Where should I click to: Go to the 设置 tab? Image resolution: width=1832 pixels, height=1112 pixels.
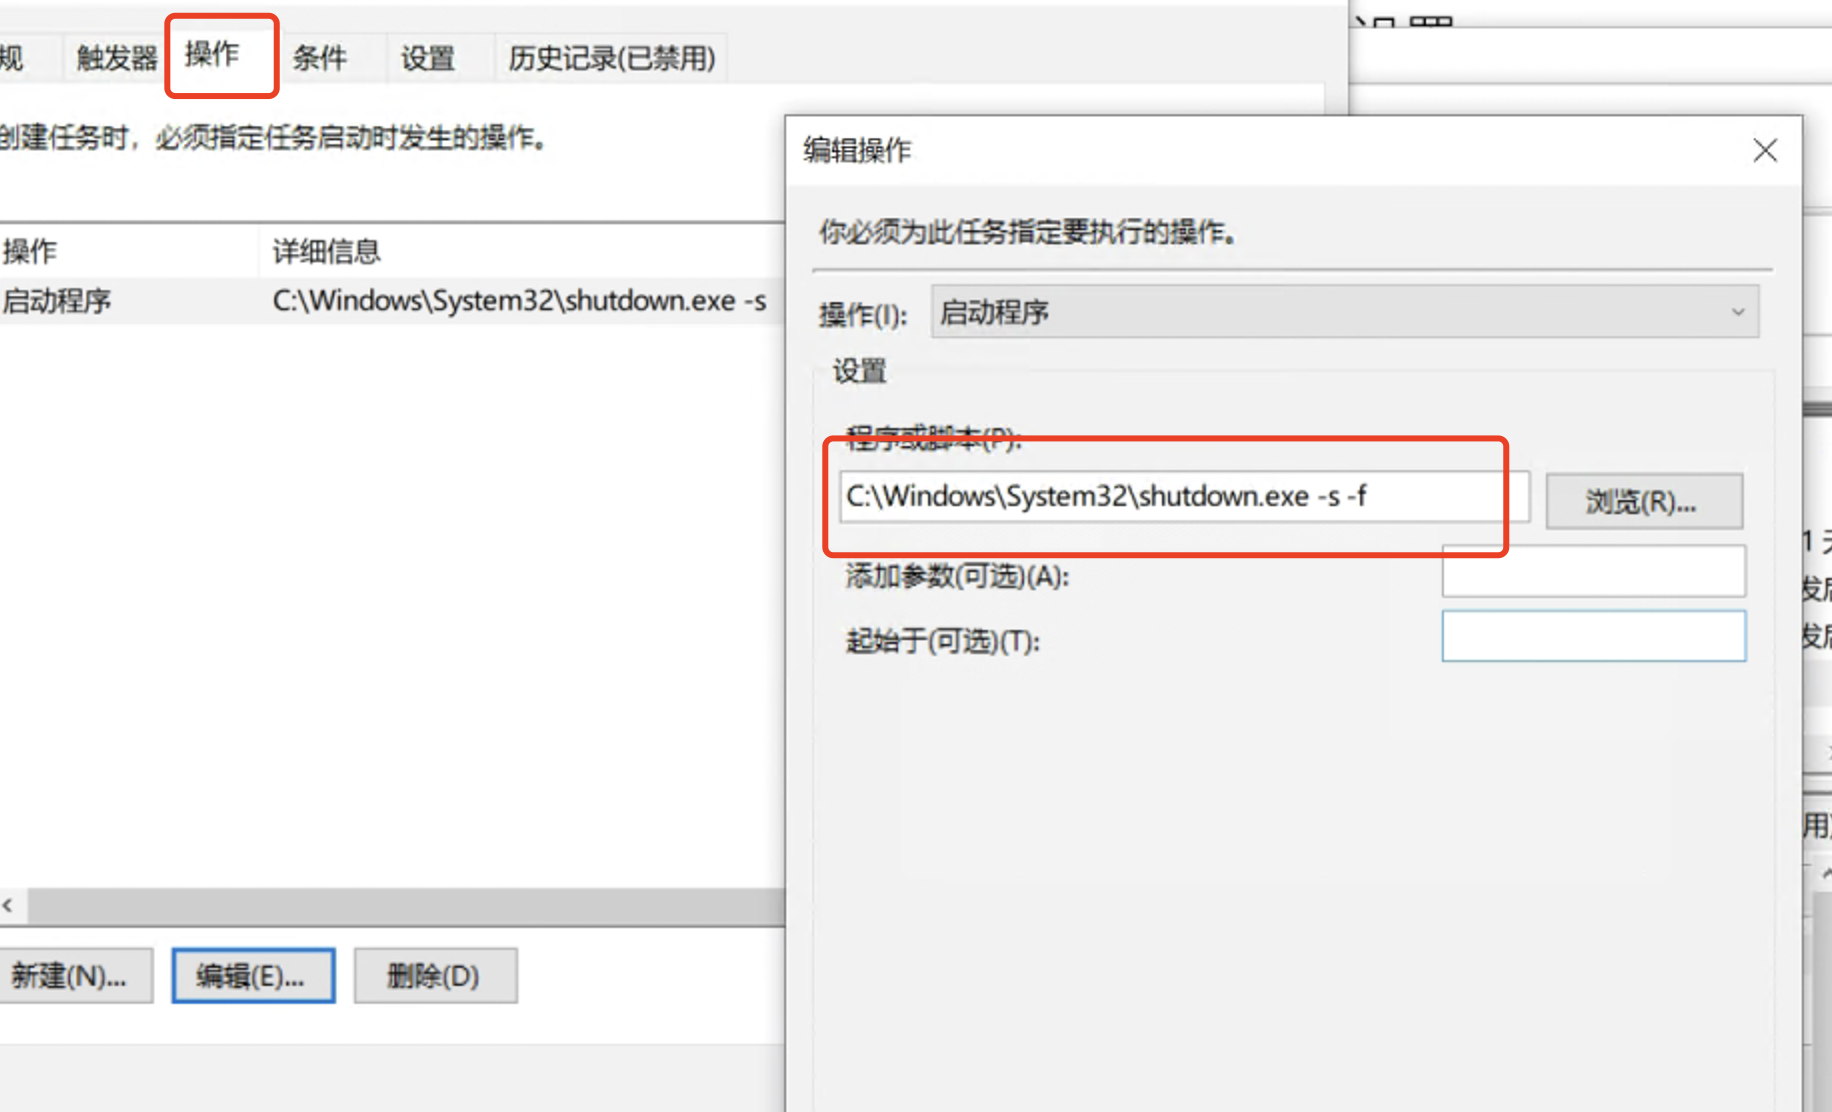tap(428, 58)
